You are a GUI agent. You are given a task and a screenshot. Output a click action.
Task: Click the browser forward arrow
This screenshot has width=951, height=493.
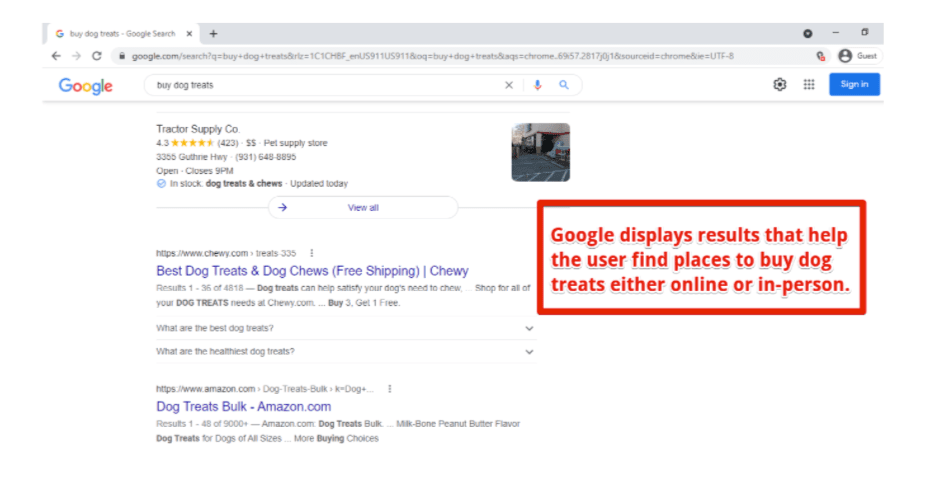[x=76, y=56]
